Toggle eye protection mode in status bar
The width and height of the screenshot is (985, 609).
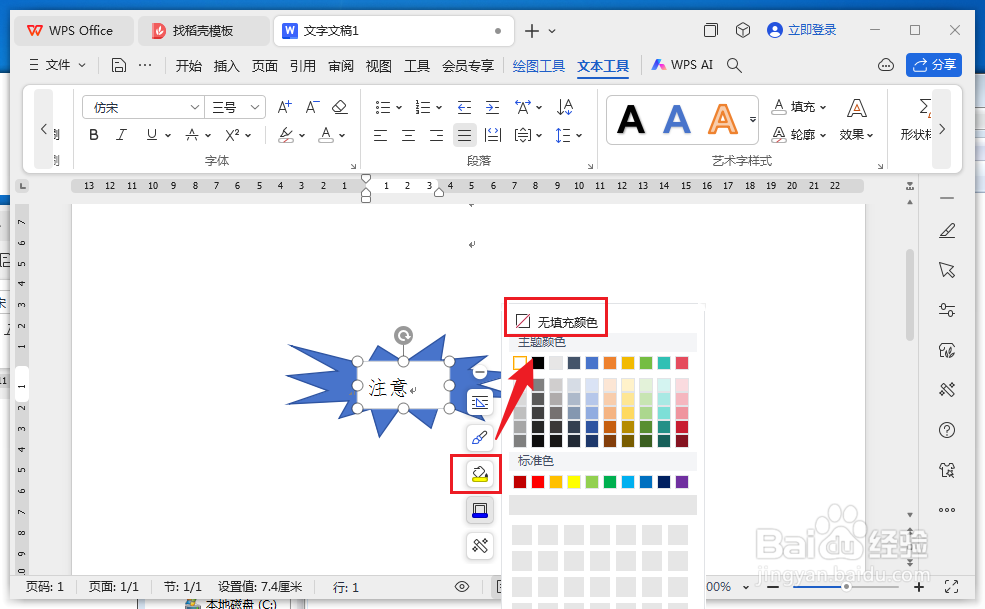tap(462, 586)
